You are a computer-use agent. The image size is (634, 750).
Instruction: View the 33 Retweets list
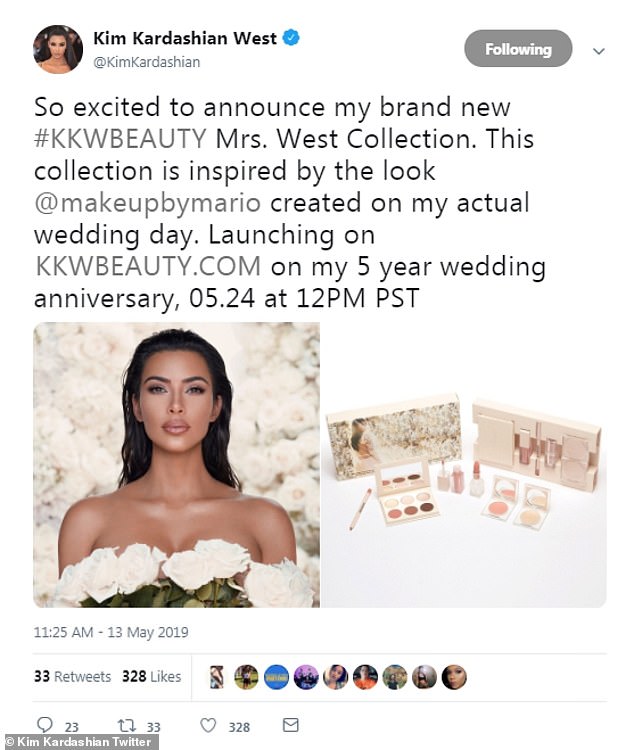click(x=72, y=677)
